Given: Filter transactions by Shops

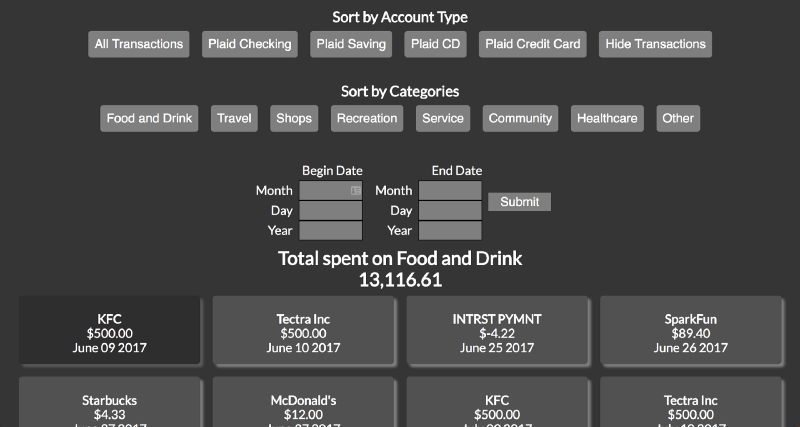Looking at the screenshot, I should click(294, 118).
